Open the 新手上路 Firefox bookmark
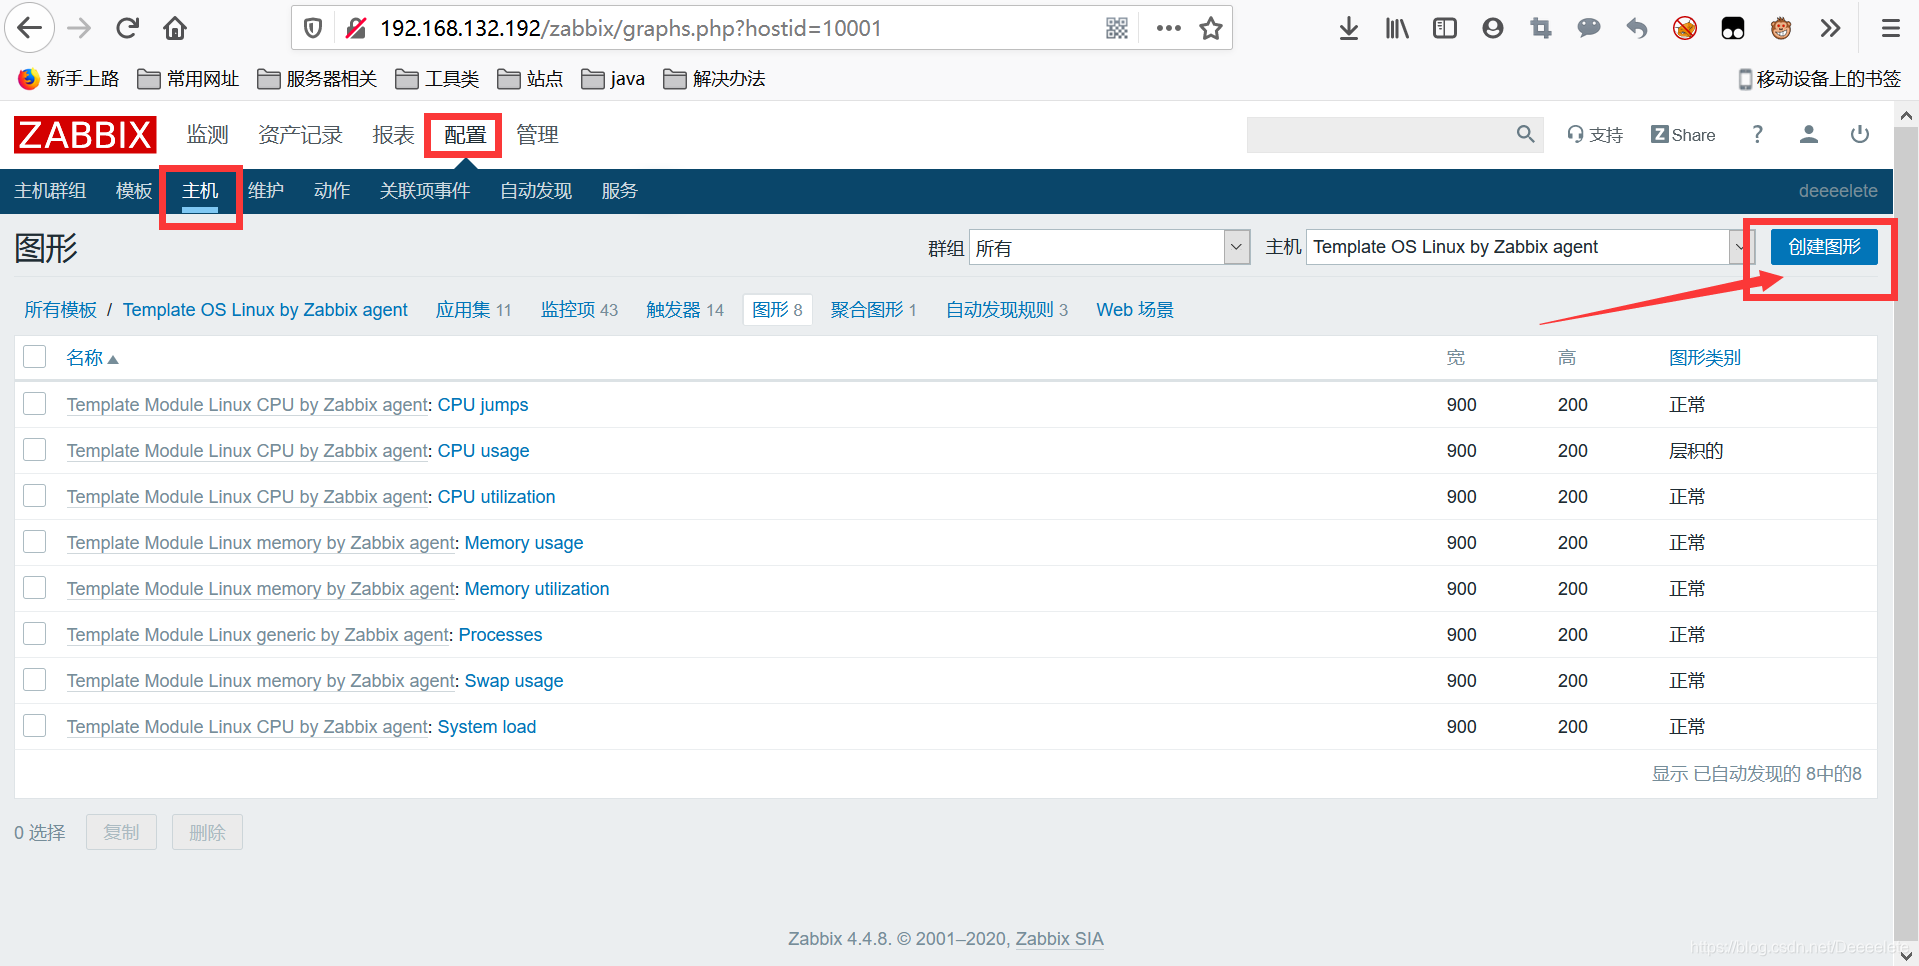1919x966 pixels. coord(68,78)
